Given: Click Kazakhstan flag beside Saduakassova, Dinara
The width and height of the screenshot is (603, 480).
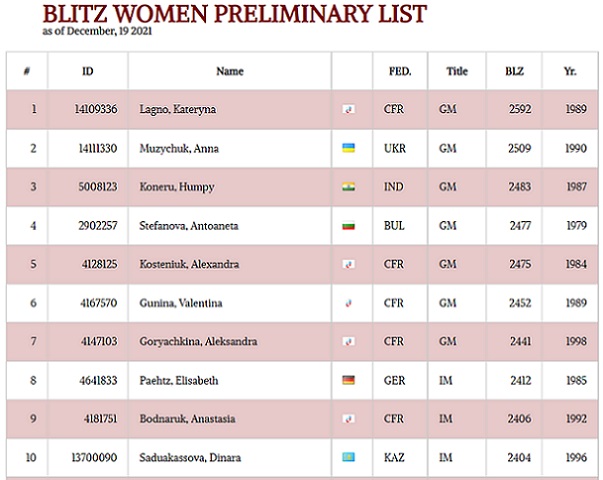Looking at the screenshot, I should 348,458.
